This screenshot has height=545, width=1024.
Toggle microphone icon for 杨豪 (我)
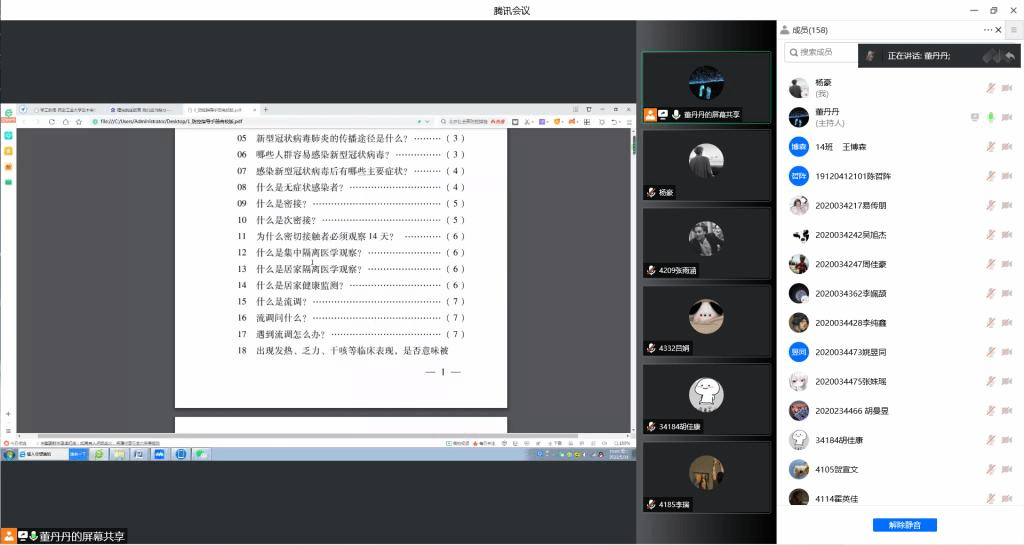(x=990, y=88)
